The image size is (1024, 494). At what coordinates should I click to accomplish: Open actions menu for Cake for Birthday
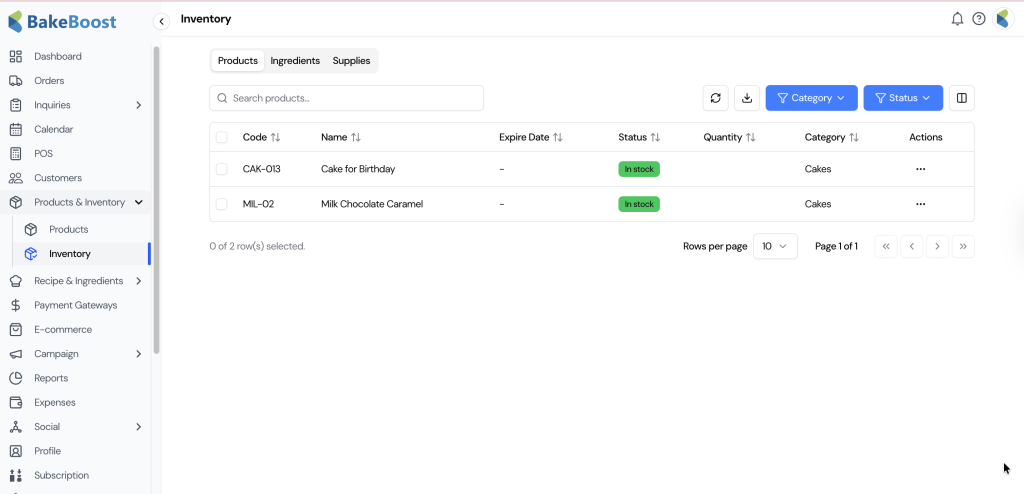[x=920, y=169]
